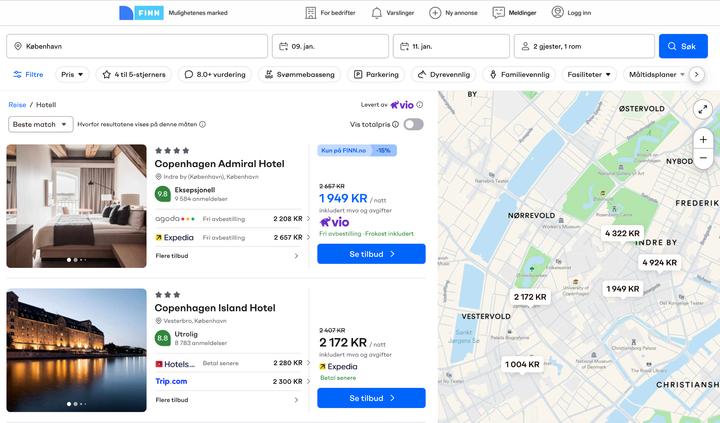Click info icon beside Vis totalpris
Image resolution: width=720 pixels, height=423 pixels.
click(395, 125)
